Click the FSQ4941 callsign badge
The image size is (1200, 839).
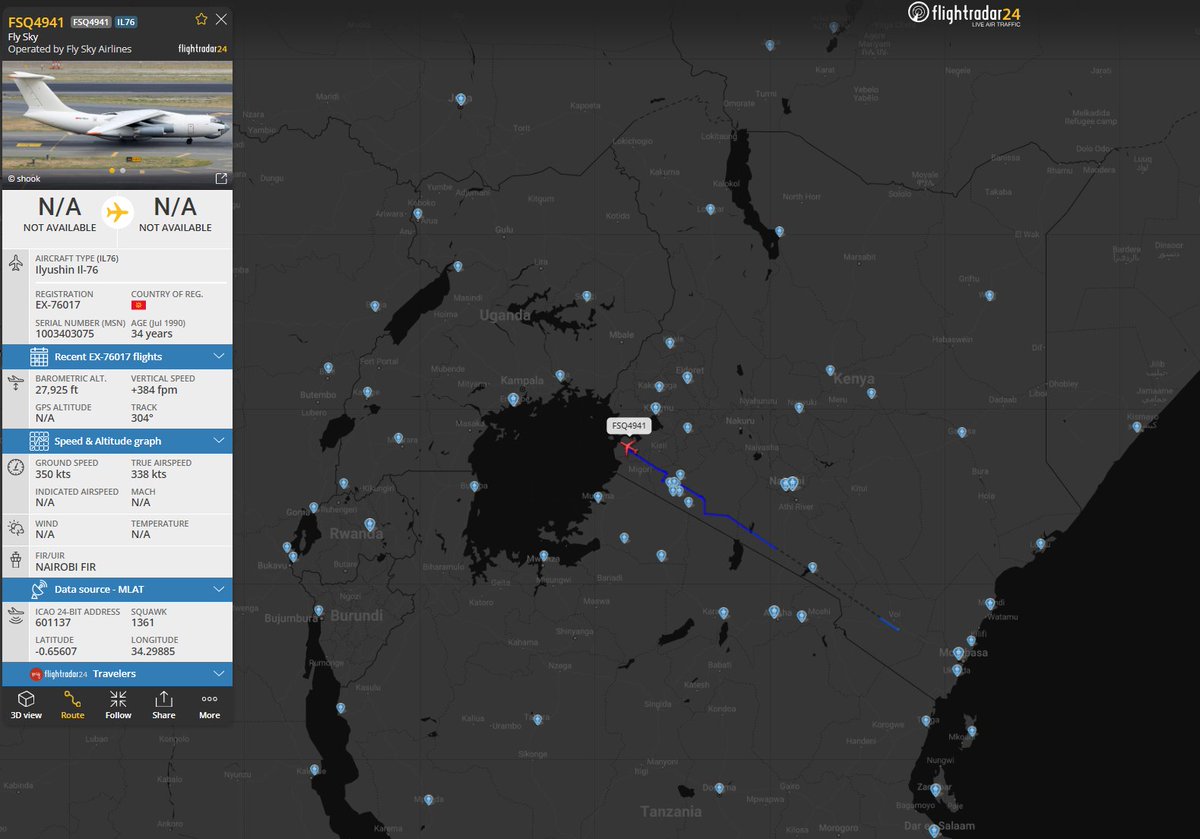click(x=91, y=22)
